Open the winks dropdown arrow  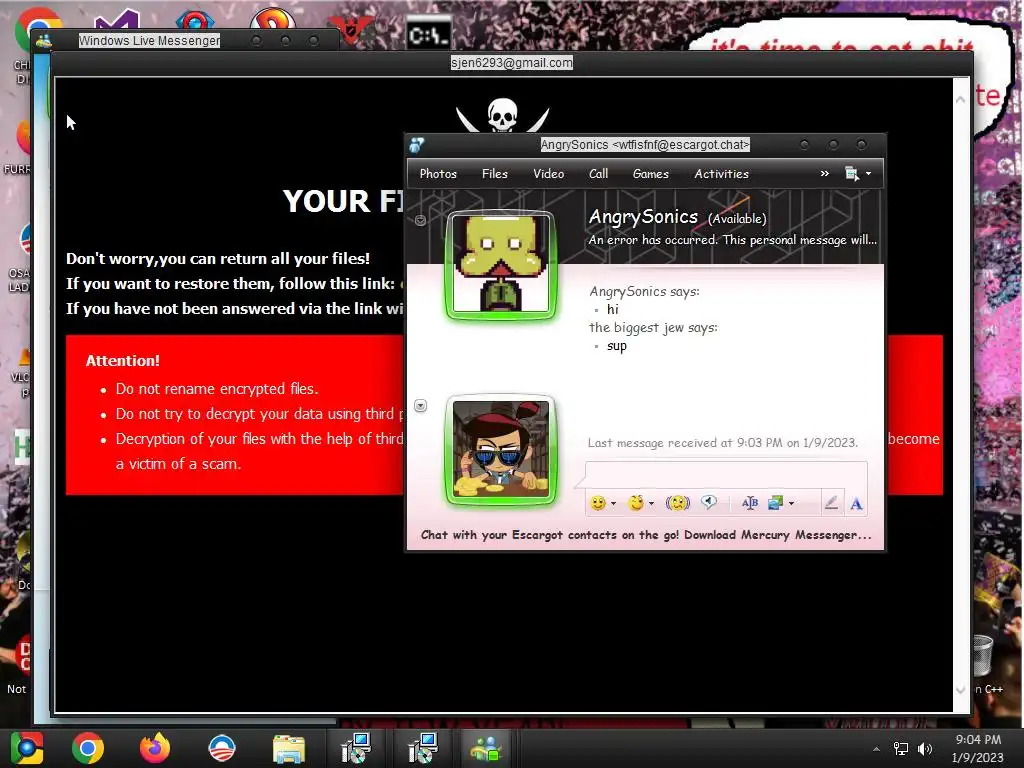click(x=651, y=504)
